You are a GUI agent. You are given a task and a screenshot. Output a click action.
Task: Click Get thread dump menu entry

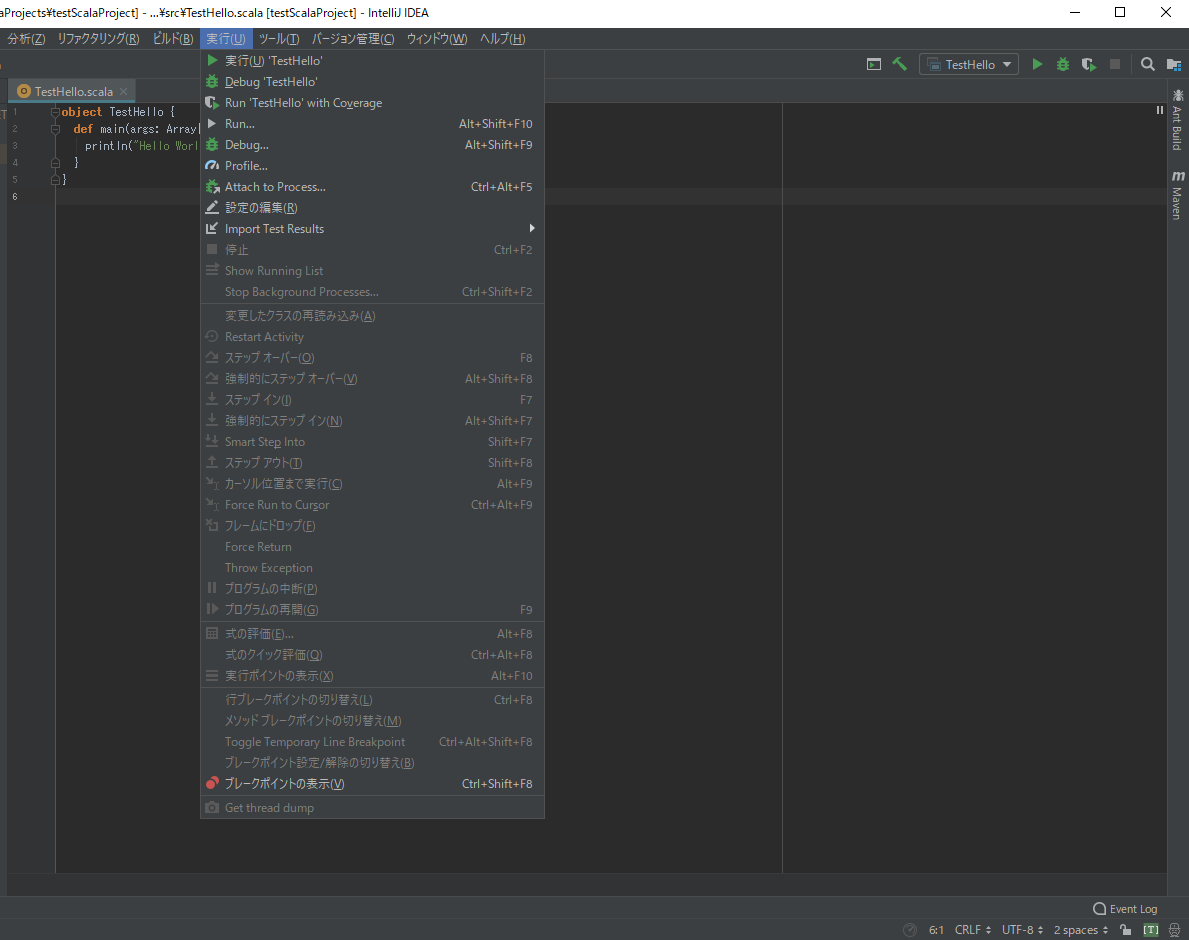click(x=372, y=808)
